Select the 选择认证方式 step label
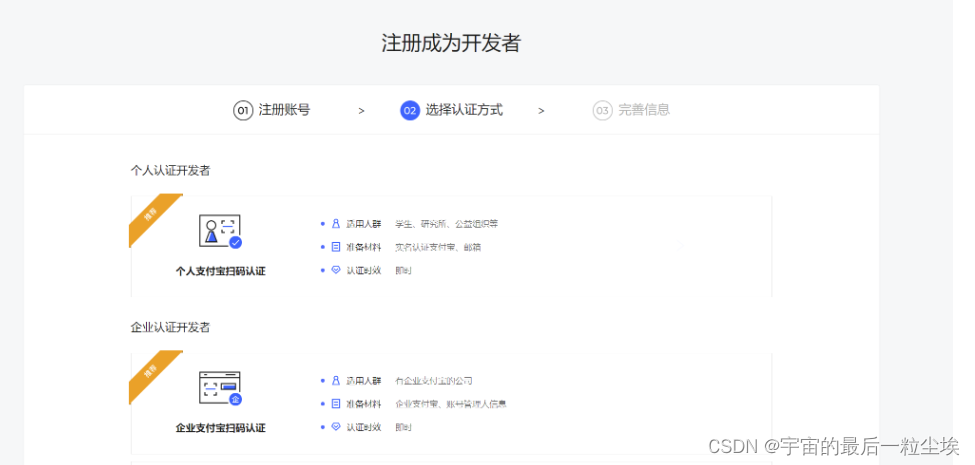 coord(464,110)
